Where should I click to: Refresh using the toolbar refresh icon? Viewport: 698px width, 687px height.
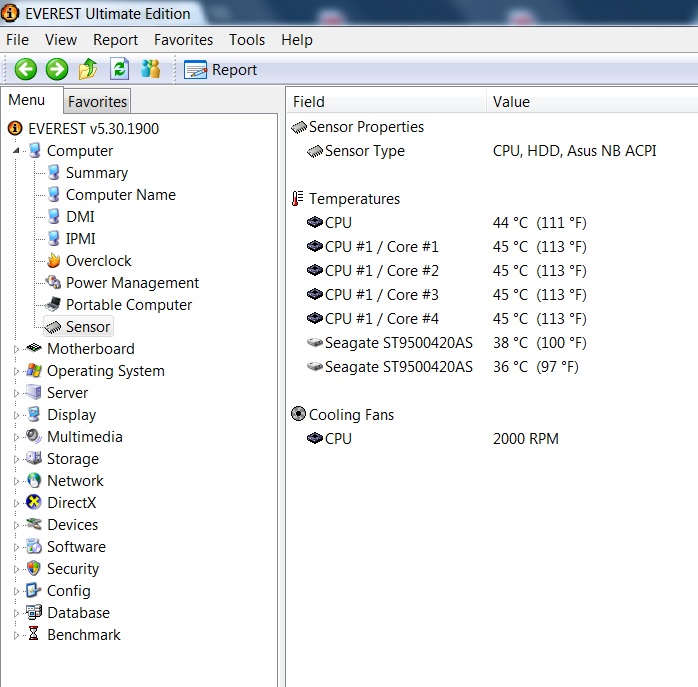point(119,69)
